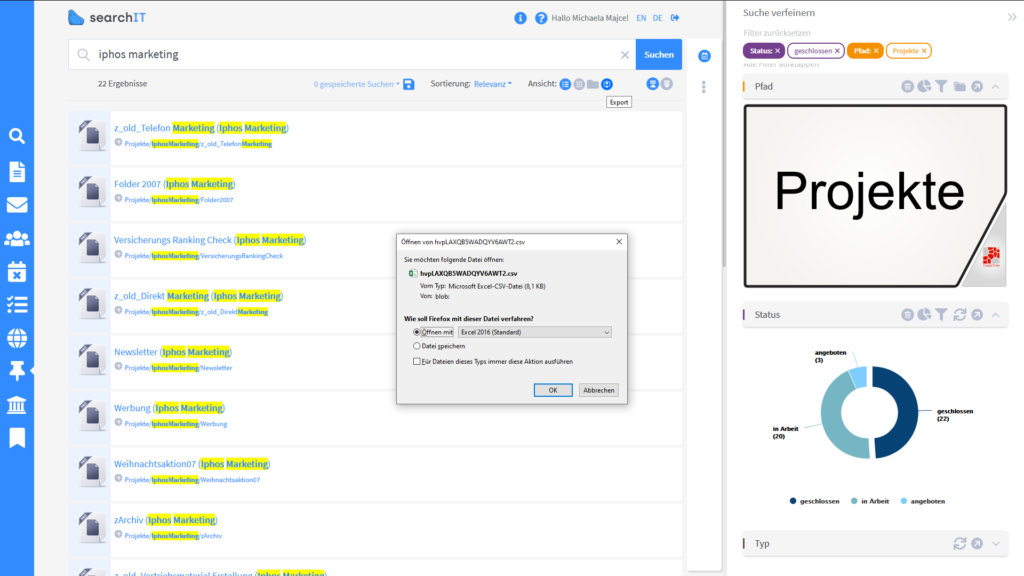This screenshot has width=1024, height=576.
Task: Remove the 'Projekte' filter tag
Action: tap(924, 51)
